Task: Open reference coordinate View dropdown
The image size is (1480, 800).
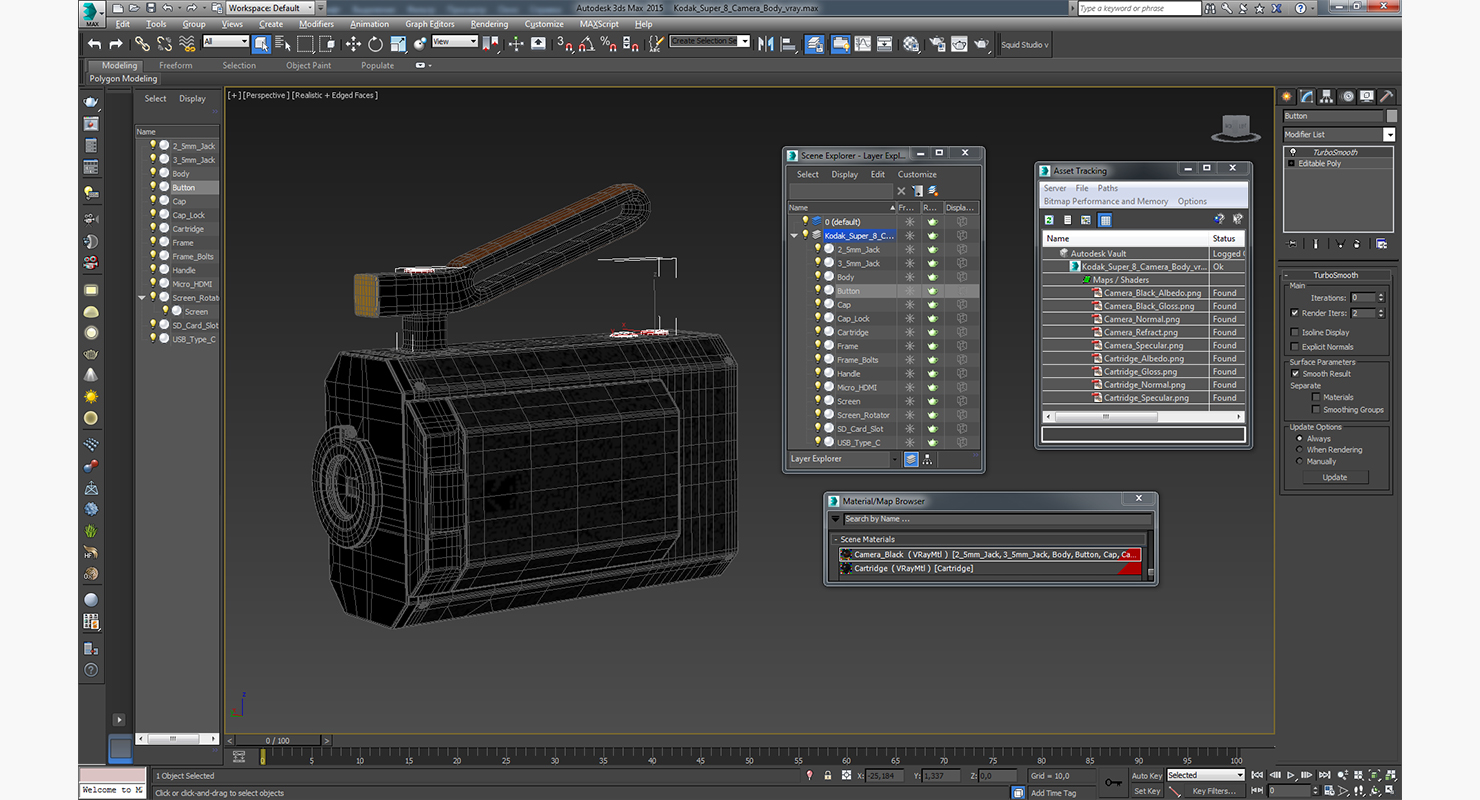Action: [x=455, y=42]
